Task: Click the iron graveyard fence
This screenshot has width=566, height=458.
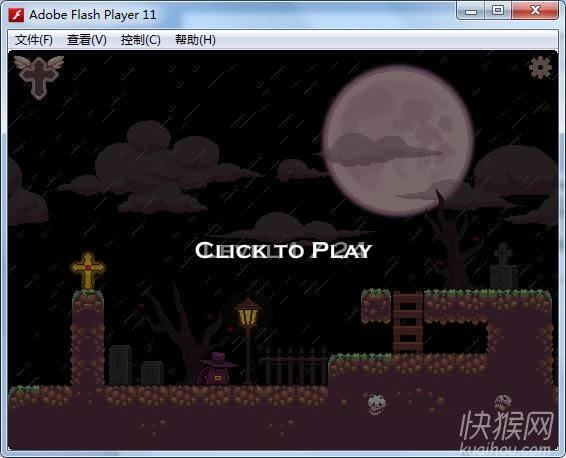Action: [294, 366]
